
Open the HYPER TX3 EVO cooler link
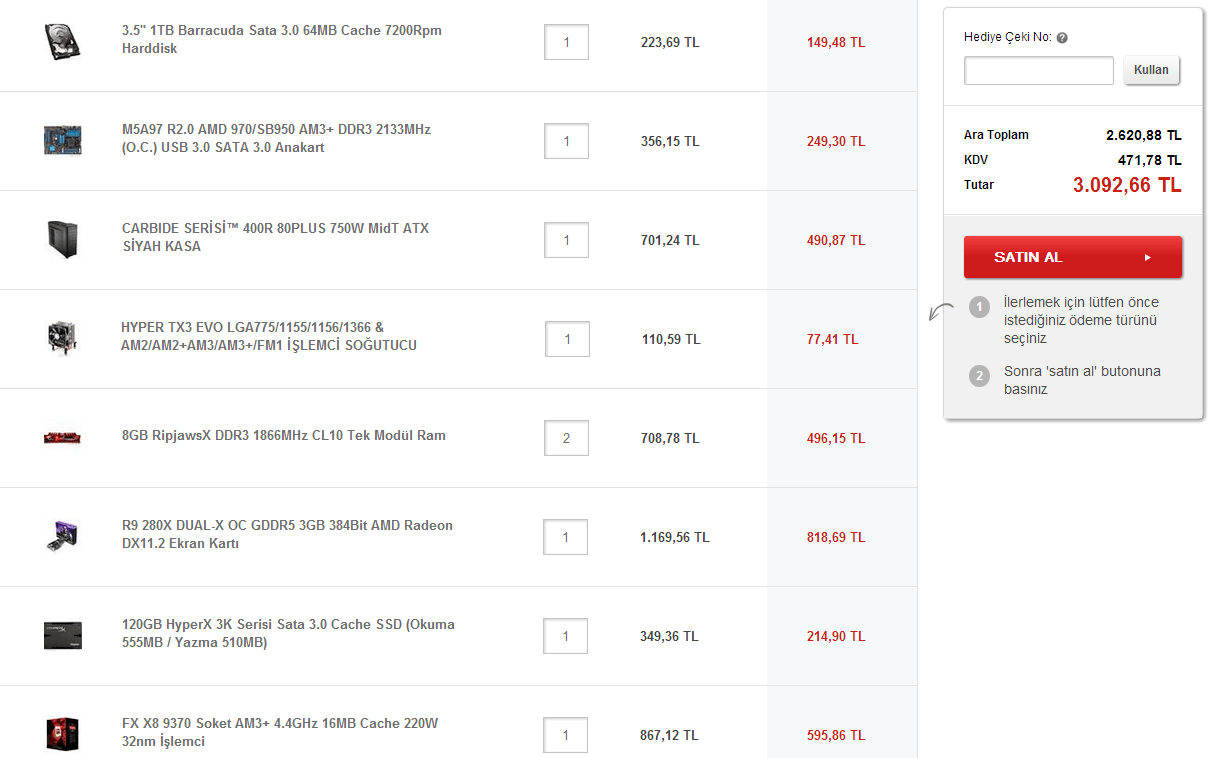pos(268,336)
